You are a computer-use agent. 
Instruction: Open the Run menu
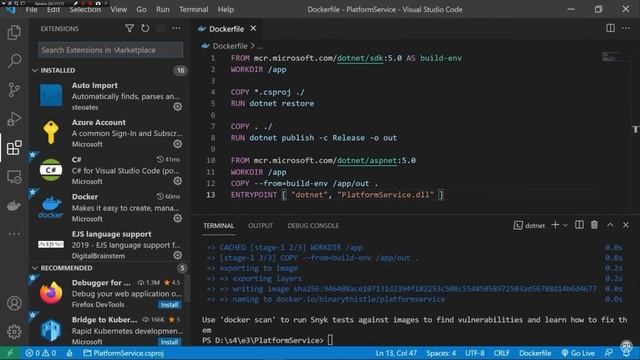(x=162, y=9)
